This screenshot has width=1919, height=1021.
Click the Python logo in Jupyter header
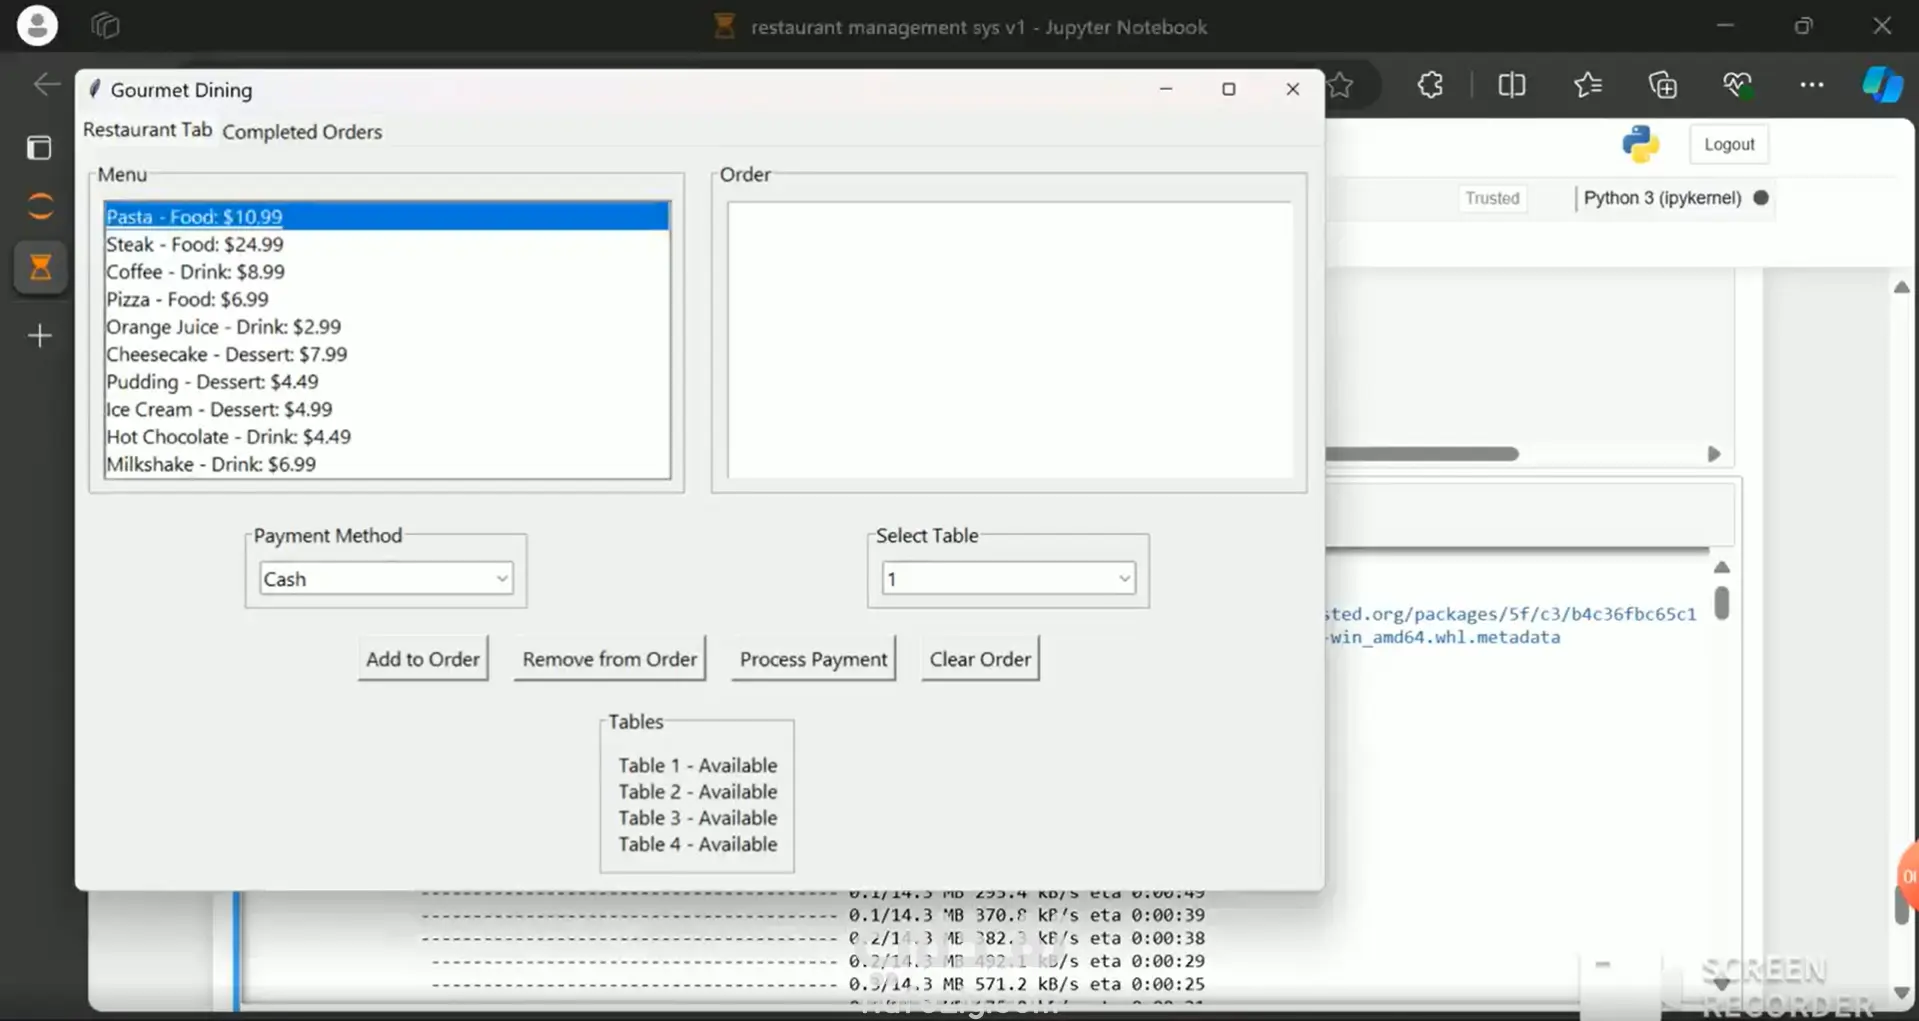click(x=1640, y=144)
